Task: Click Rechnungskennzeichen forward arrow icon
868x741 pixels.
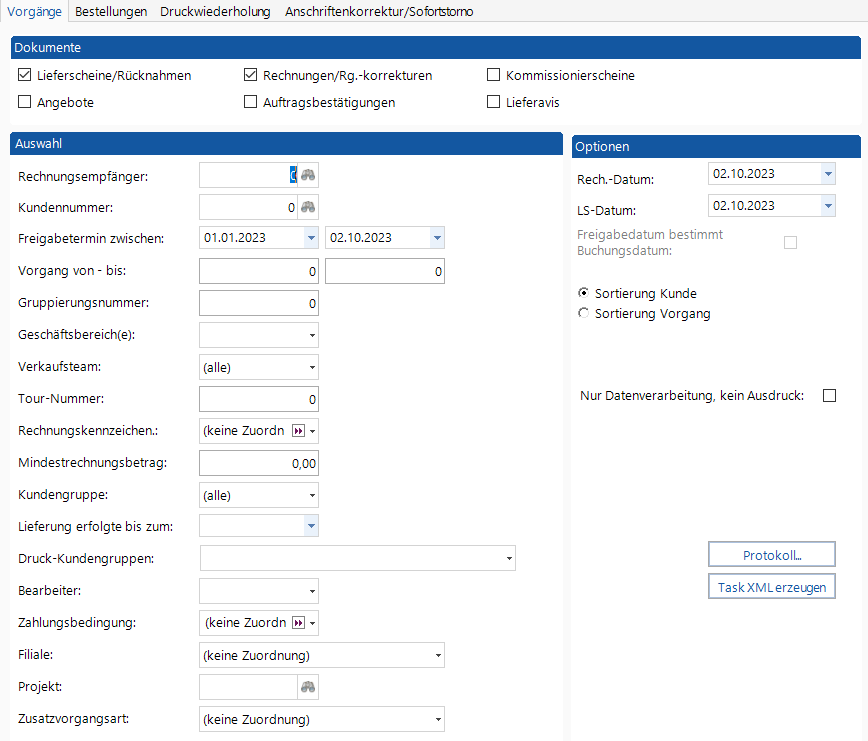Action: coord(298,431)
